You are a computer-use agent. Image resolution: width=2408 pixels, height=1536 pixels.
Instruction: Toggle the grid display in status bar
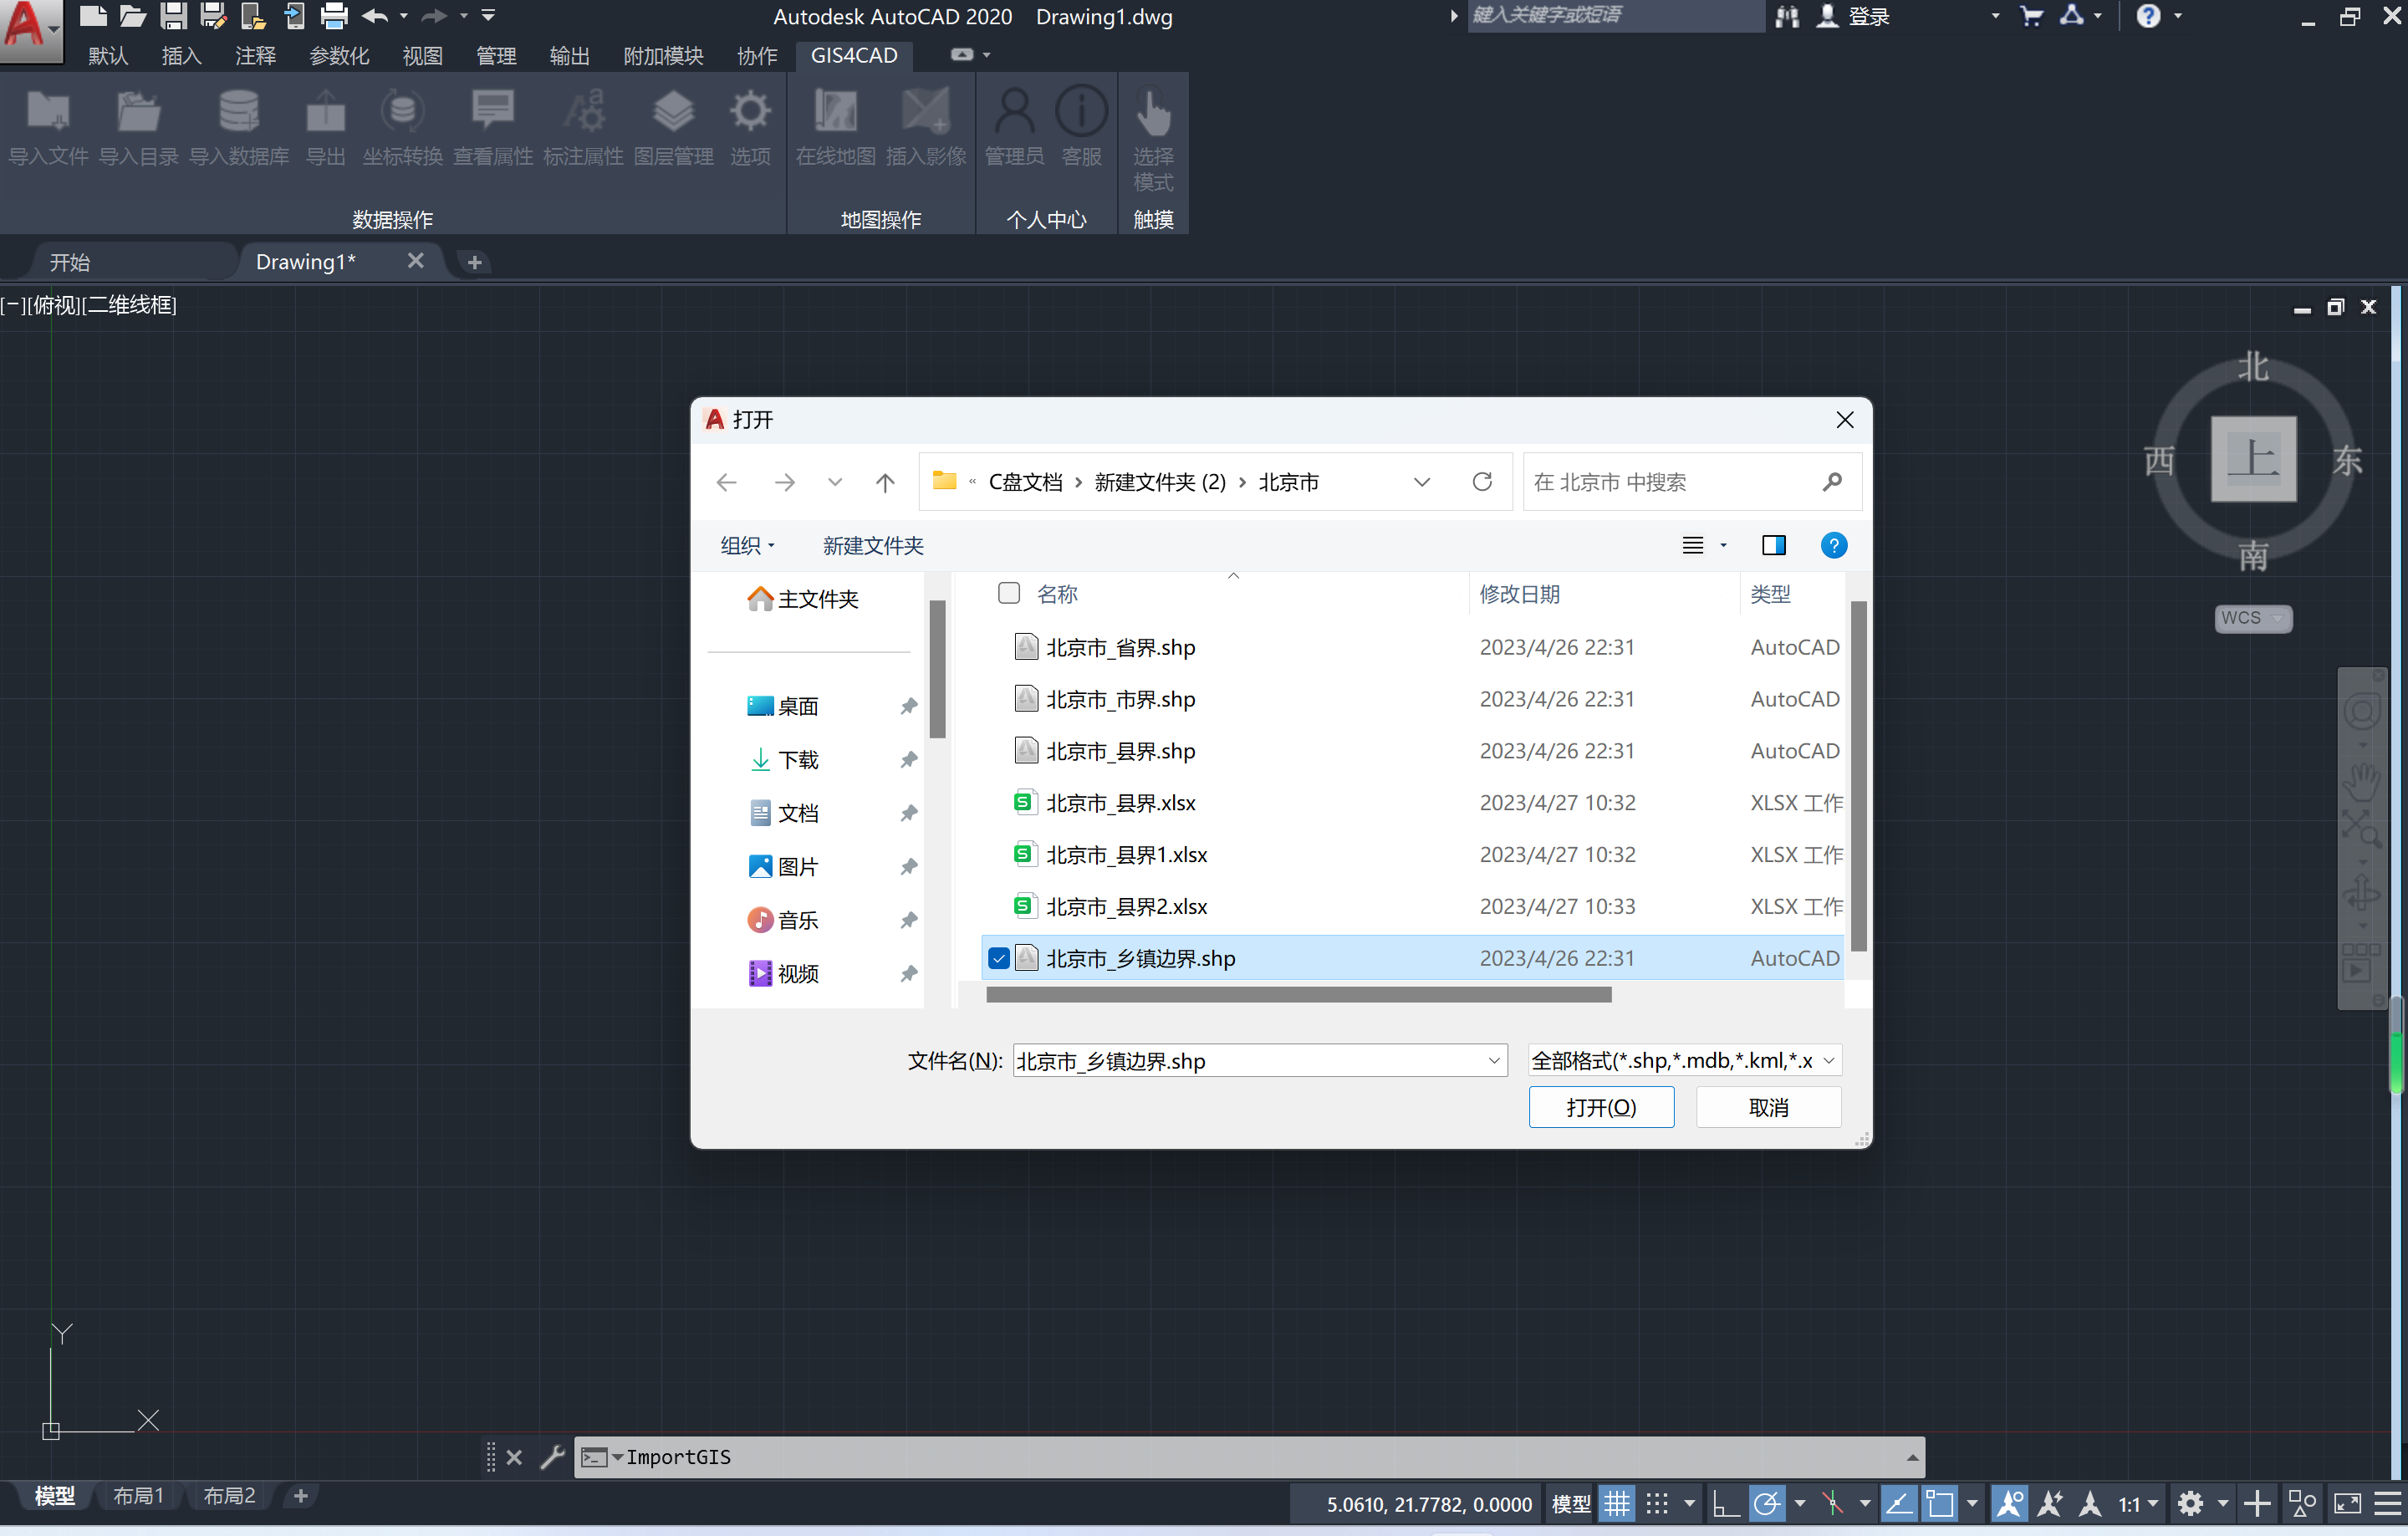click(1617, 1503)
